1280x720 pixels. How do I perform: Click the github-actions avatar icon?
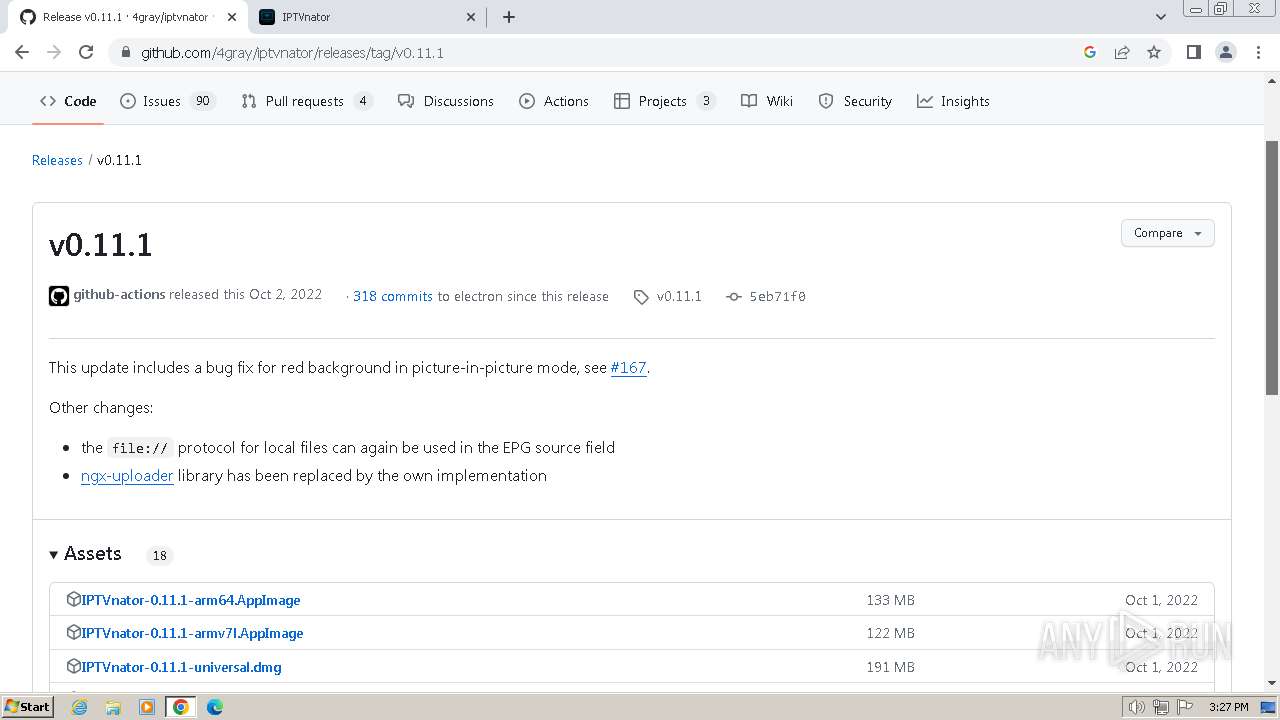click(59, 296)
